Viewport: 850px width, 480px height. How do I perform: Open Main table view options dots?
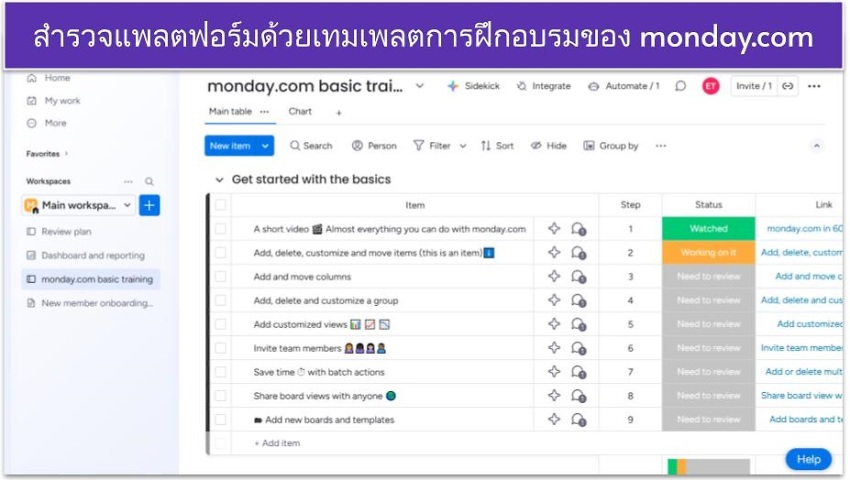(x=265, y=112)
